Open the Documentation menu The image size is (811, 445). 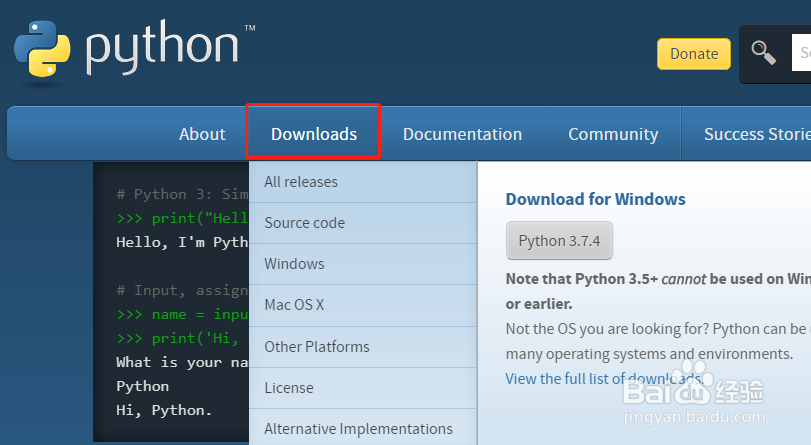[462, 134]
